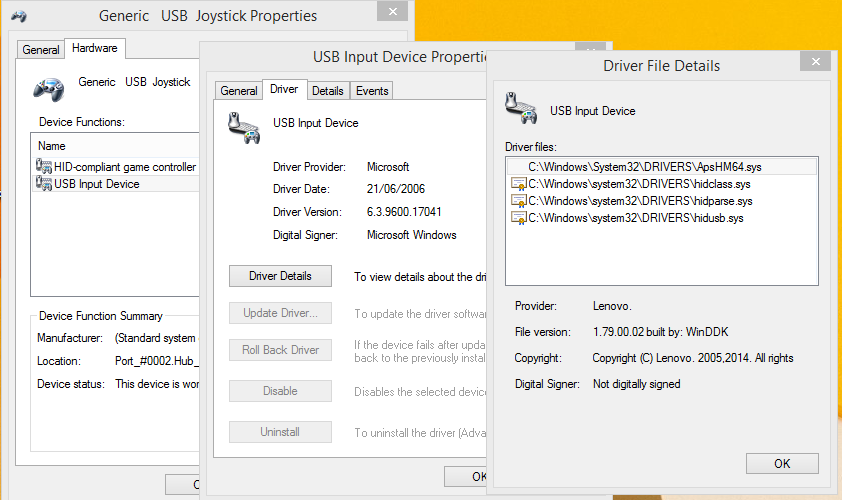Click the large gamepad icon beside Generic USB Joystick
The image size is (842, 500).
[x=49, y=89]
